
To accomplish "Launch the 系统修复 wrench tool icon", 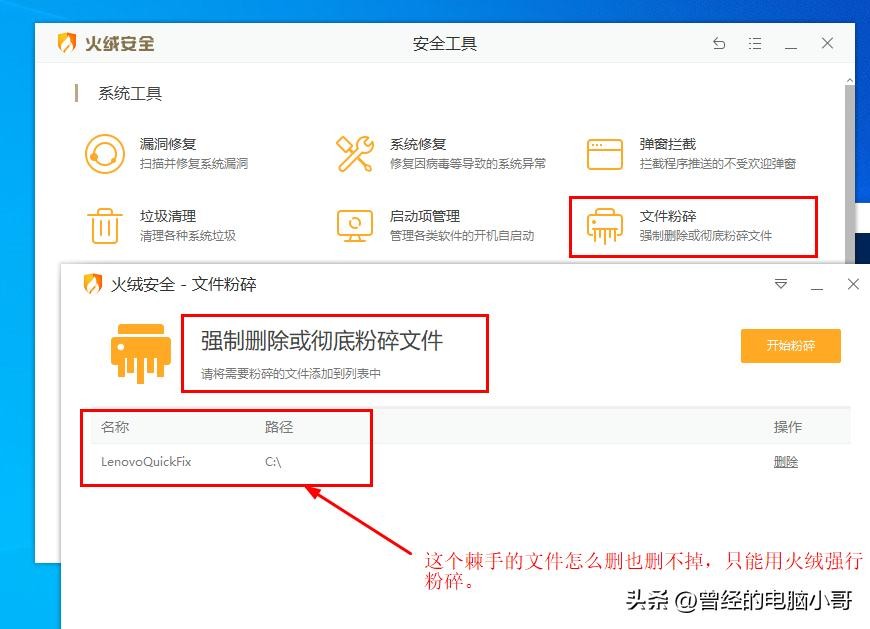I will pos(354,153).
